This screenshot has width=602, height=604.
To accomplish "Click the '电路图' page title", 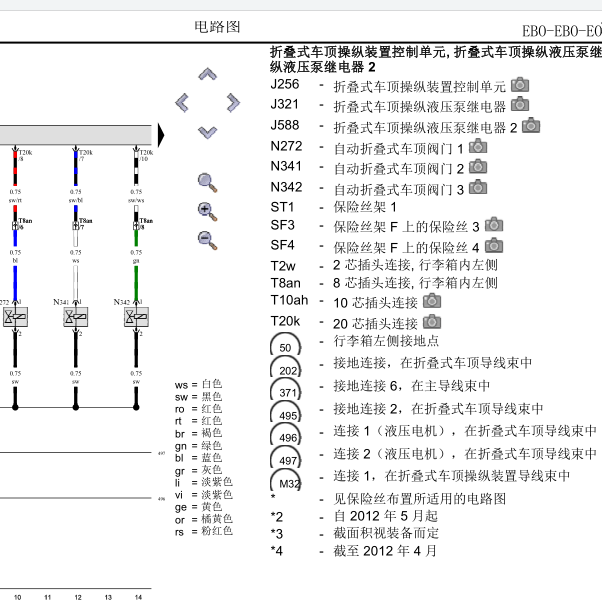I will (x=217, y=27).
